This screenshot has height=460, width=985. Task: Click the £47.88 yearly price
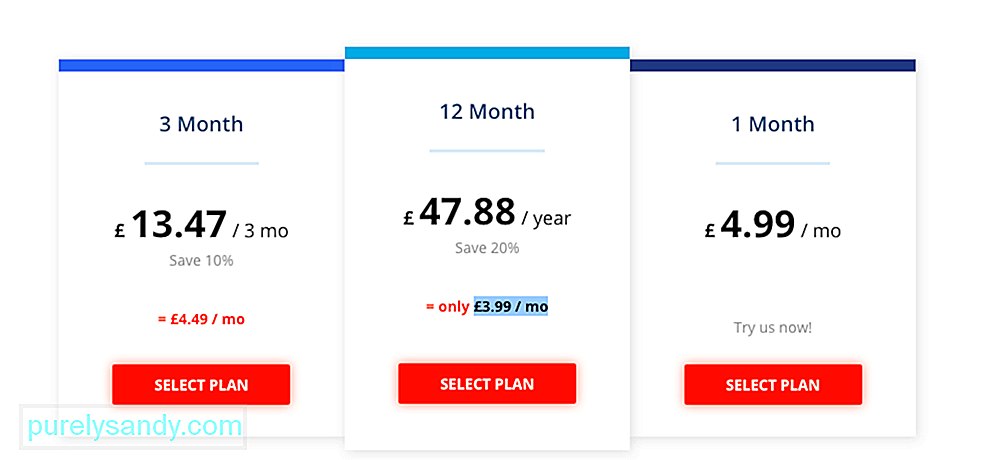pos(459,212)
